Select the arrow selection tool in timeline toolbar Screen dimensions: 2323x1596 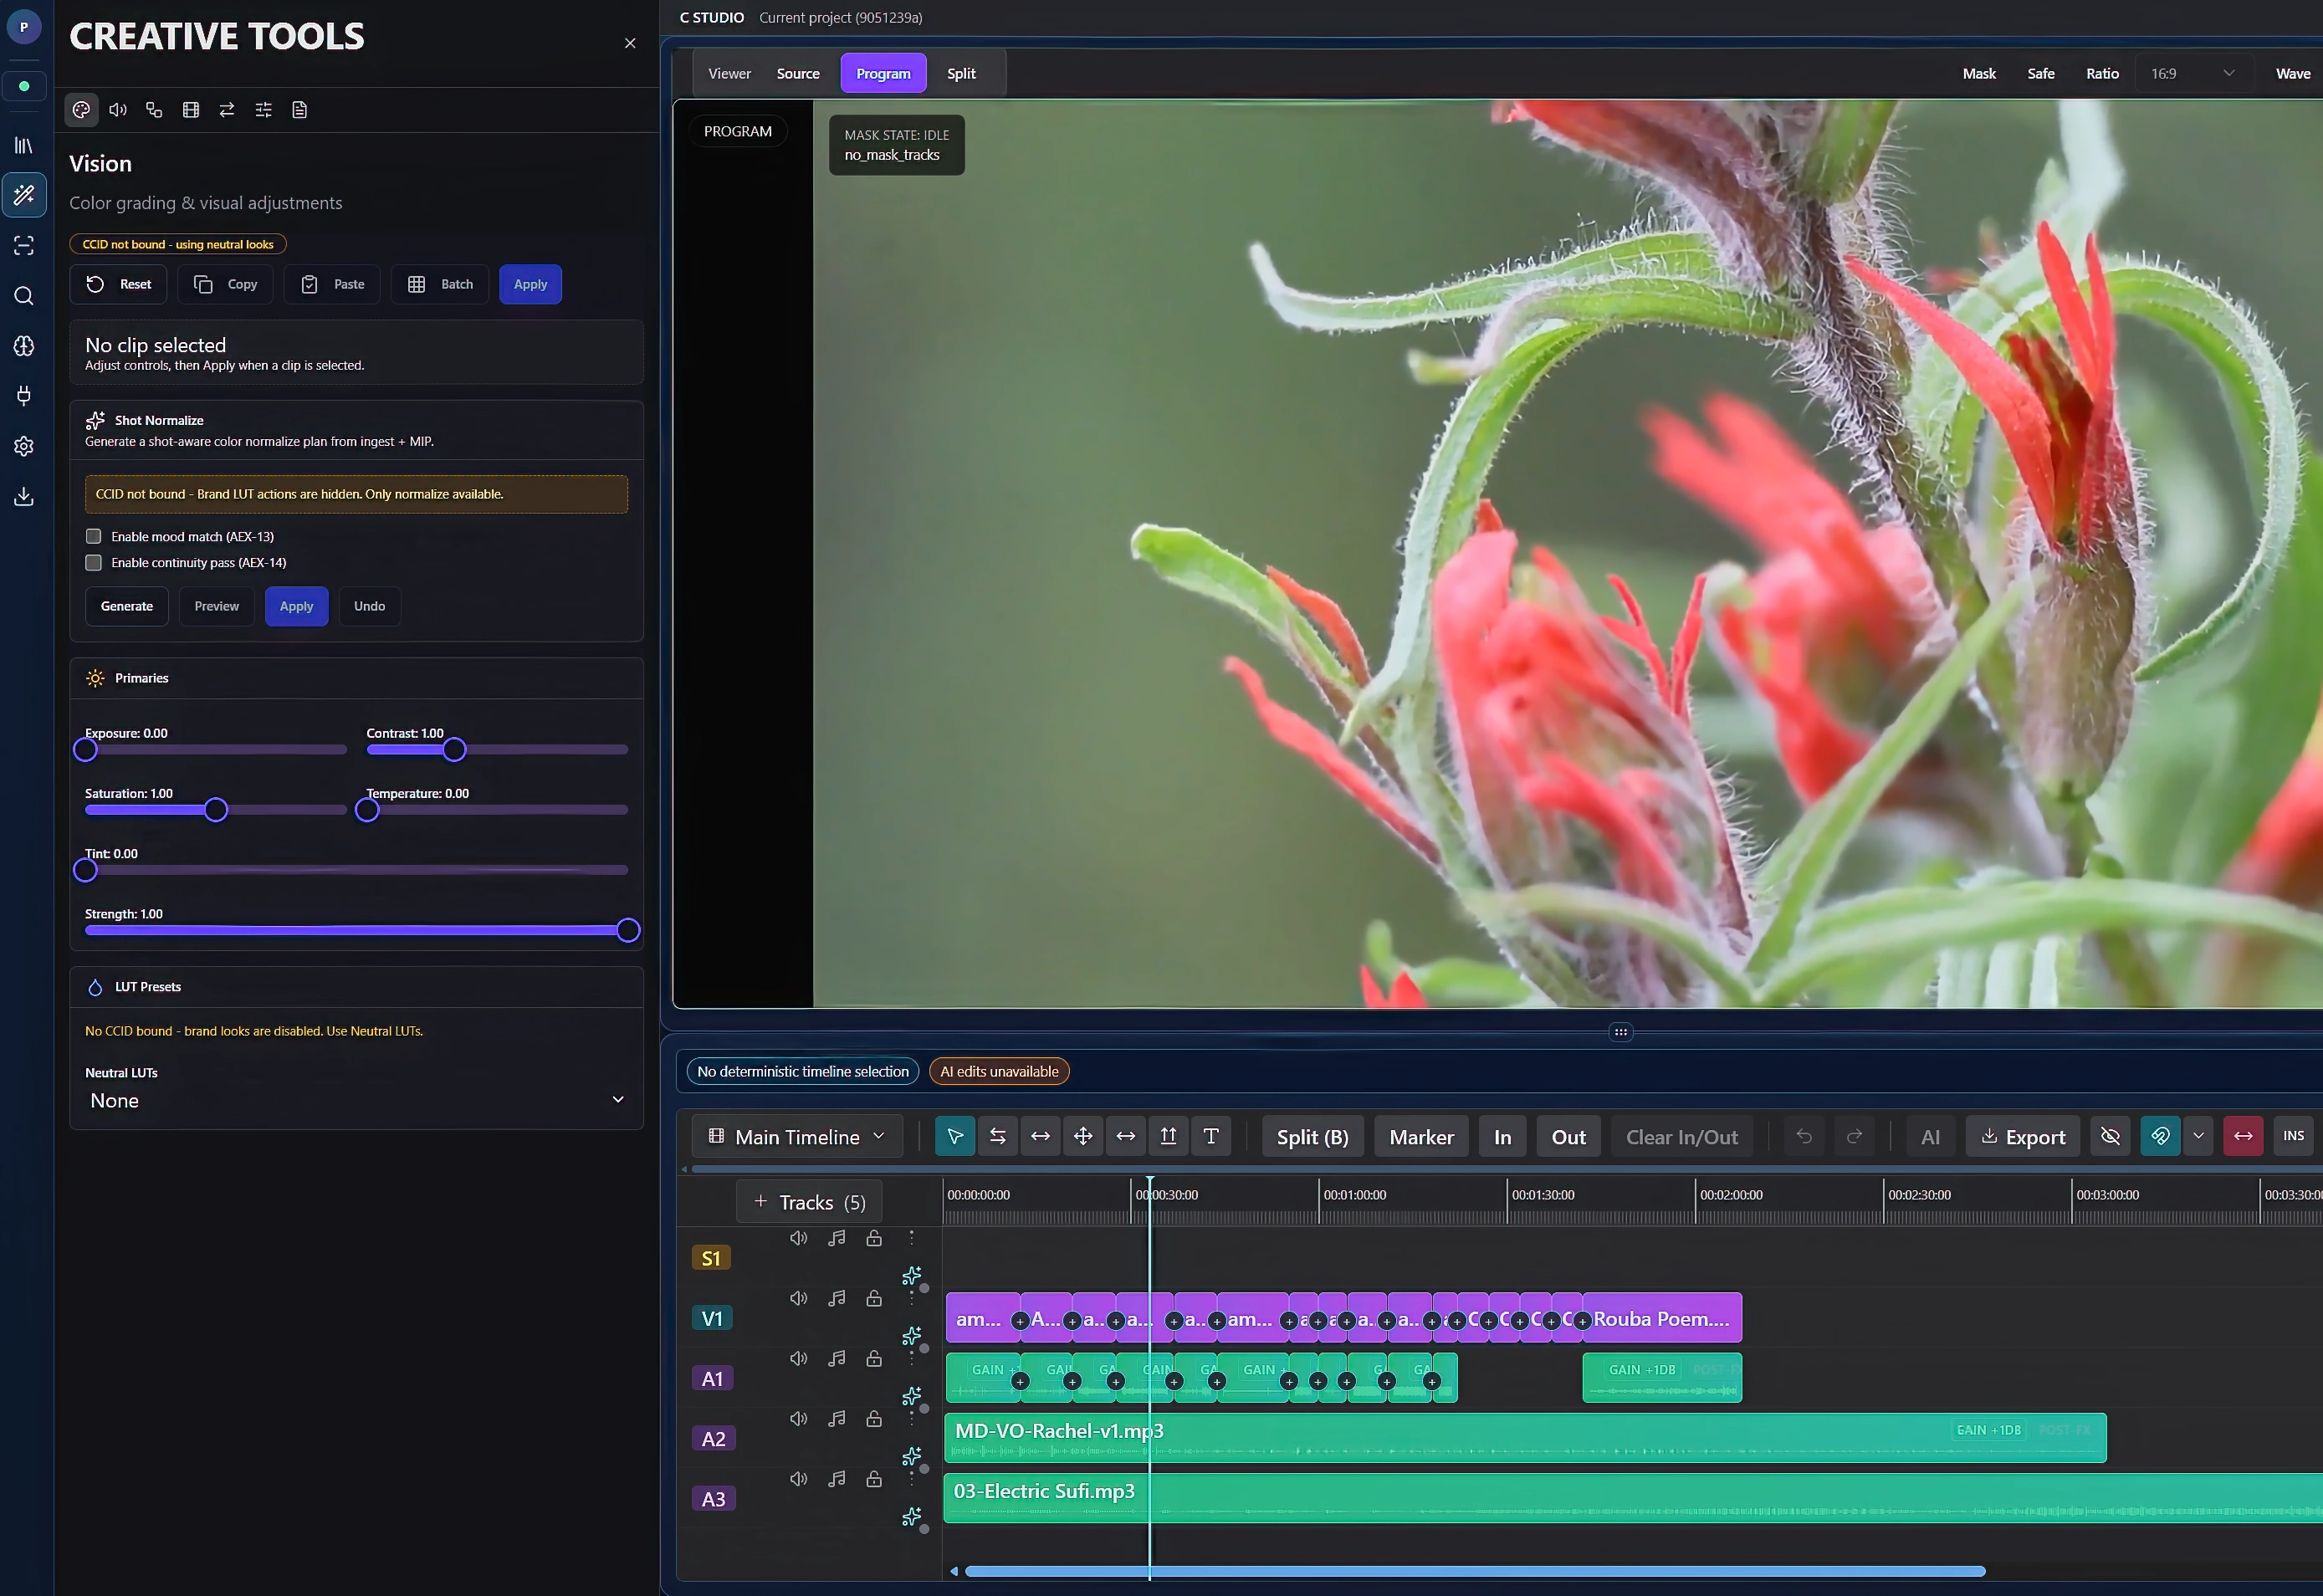coord(954,1136)
